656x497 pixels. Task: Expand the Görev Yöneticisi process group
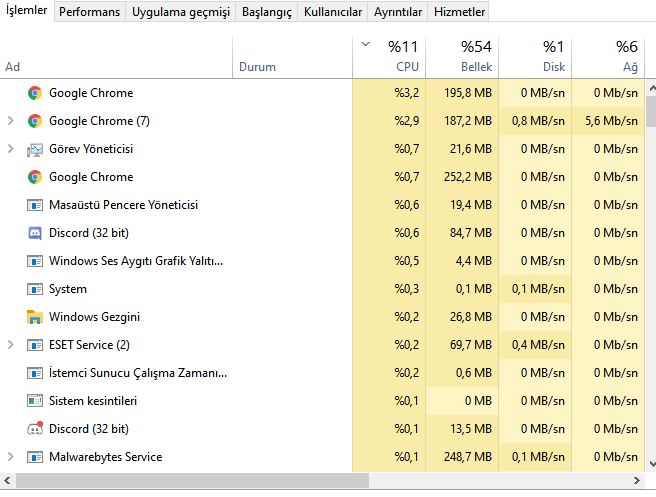[11, 149]
